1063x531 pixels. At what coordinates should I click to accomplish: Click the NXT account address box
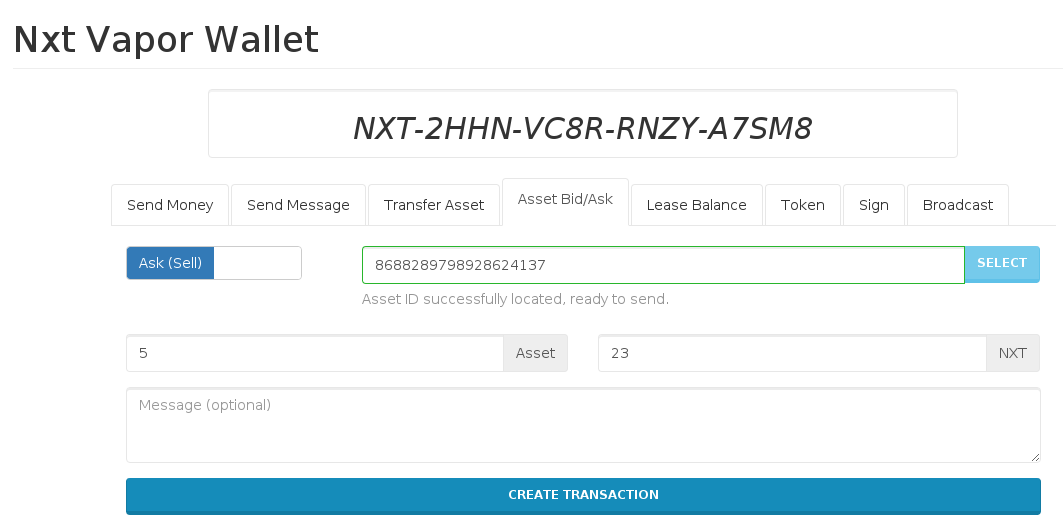click(583, 124)
